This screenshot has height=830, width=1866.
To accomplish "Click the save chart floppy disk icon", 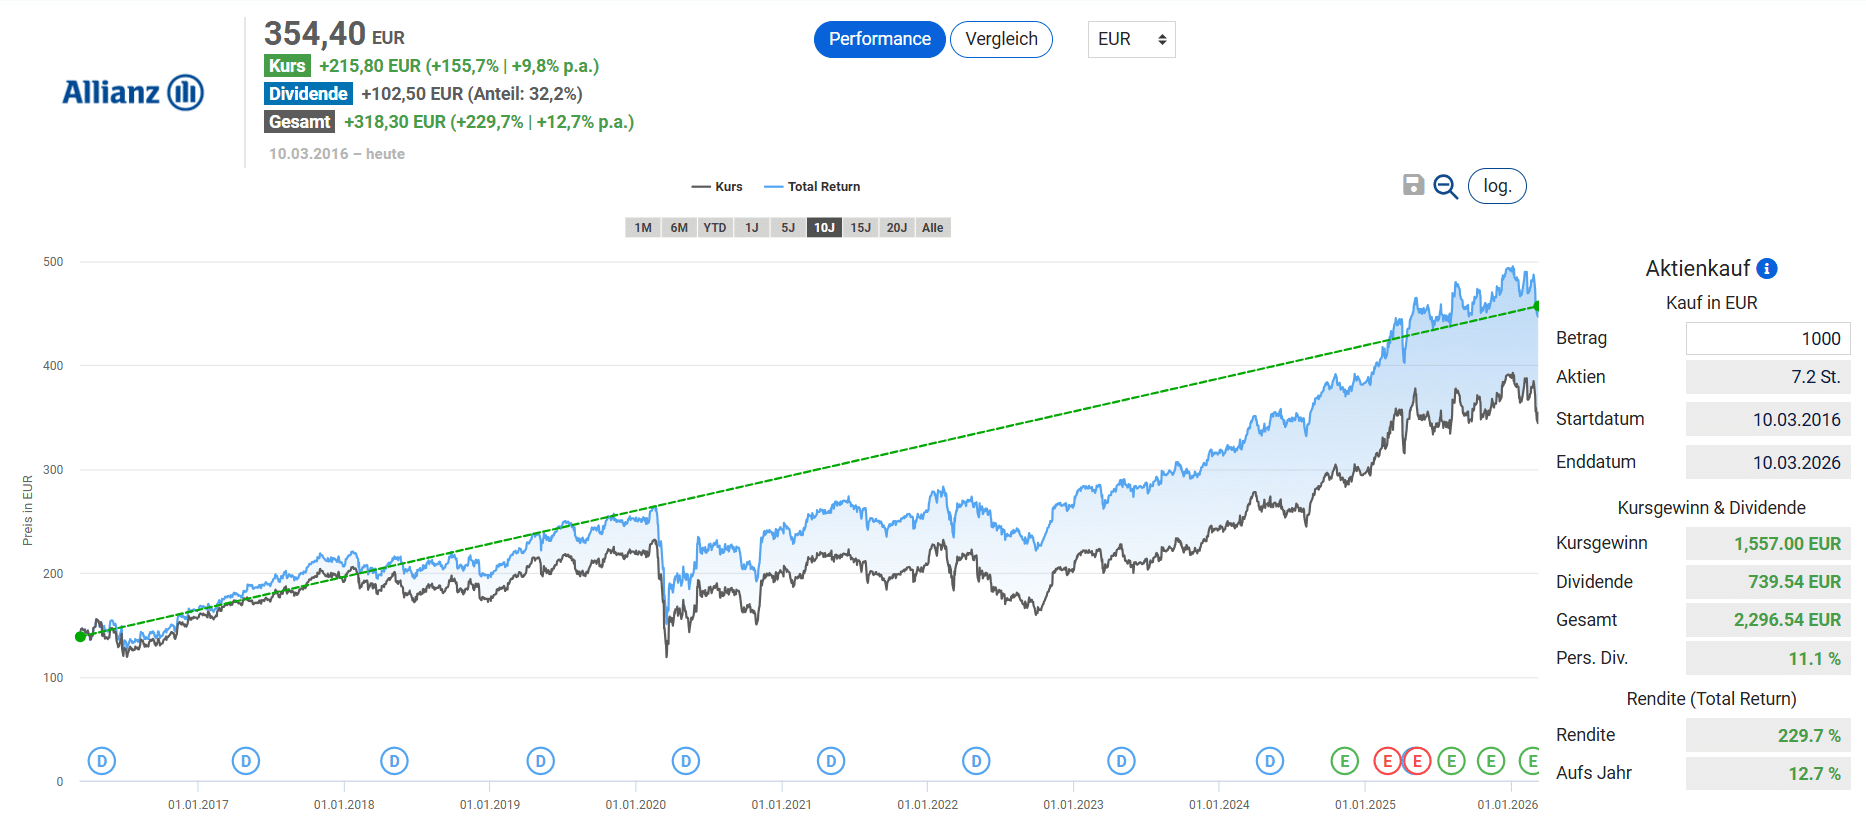I will click(x=1413, y=185).
